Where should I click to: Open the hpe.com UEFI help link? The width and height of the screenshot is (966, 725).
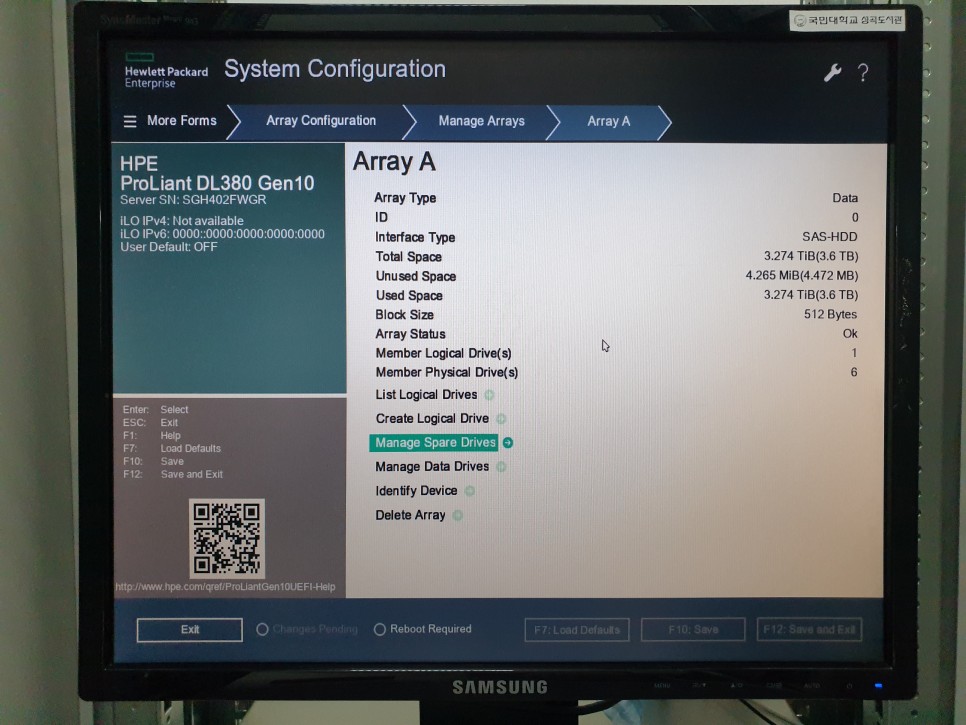[225, 586]
